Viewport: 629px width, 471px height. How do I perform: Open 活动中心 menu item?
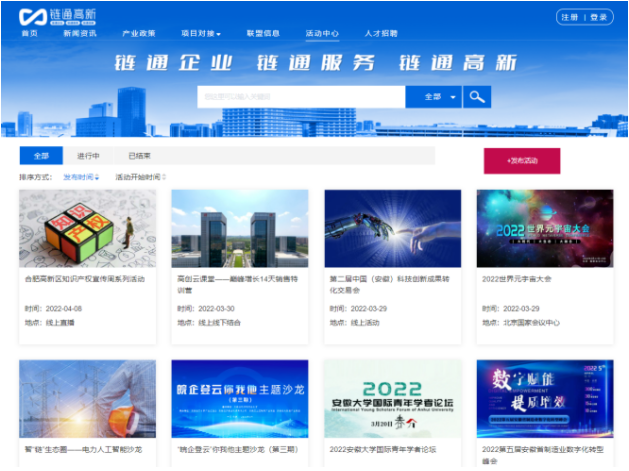322,33
